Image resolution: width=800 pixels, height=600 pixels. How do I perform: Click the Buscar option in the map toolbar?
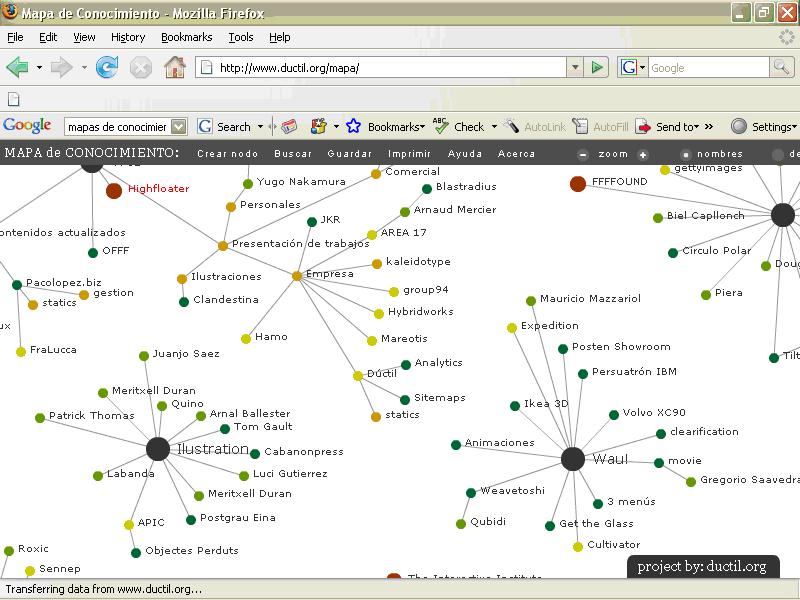(293, 154)
